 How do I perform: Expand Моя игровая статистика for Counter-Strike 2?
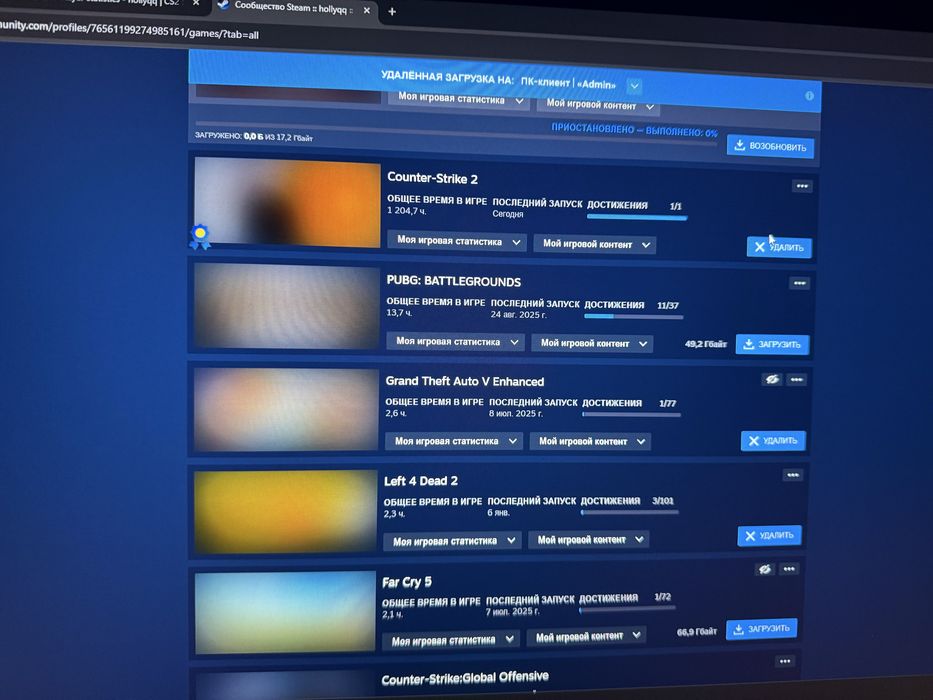(x=456, y=241)
